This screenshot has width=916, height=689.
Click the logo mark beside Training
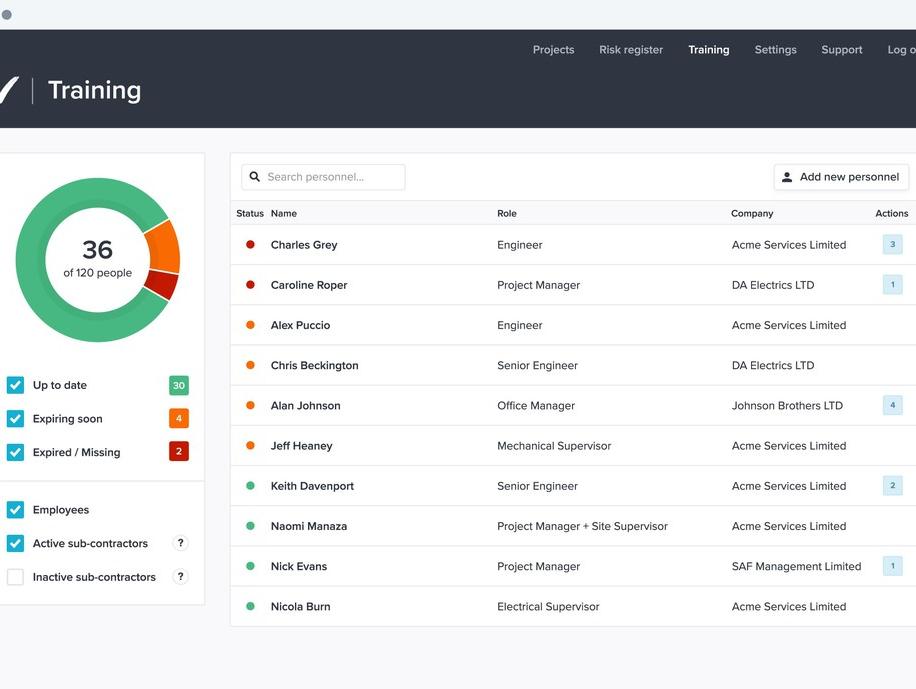tap(8, 91)
